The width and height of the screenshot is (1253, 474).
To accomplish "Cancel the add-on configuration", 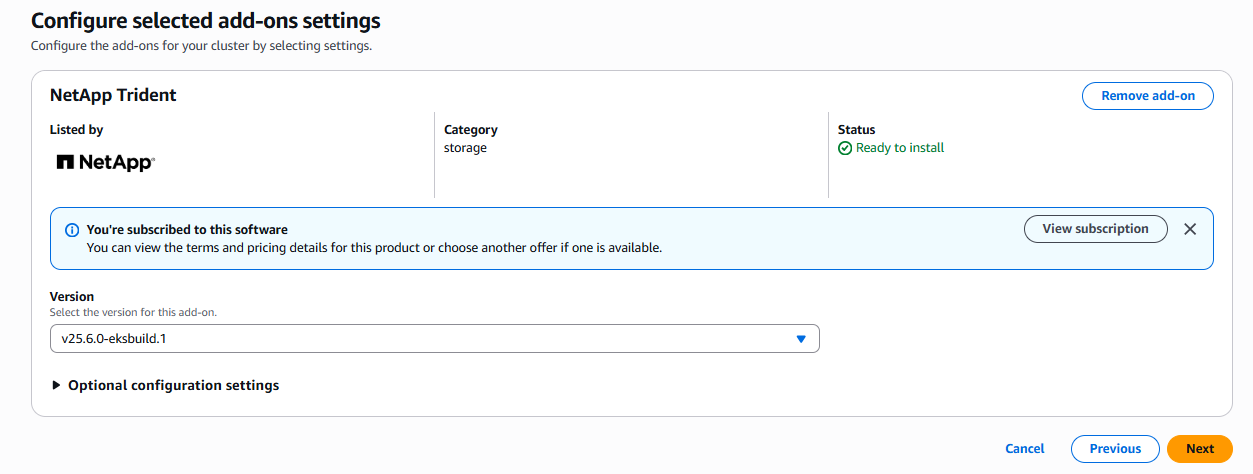I will point(1025,449).
